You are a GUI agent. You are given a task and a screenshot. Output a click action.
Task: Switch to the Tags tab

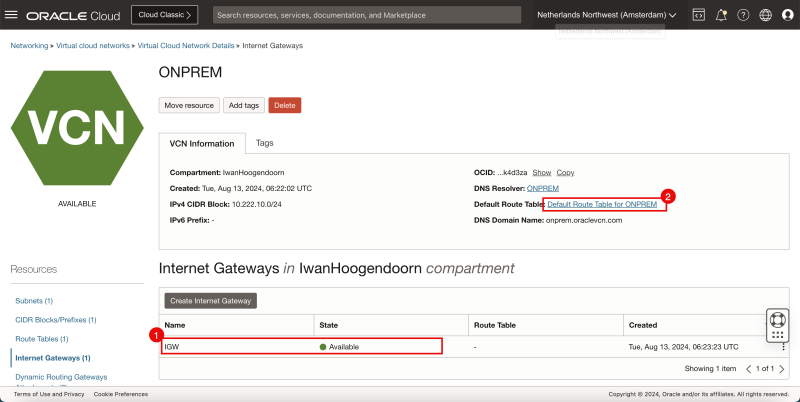(264, 143)
